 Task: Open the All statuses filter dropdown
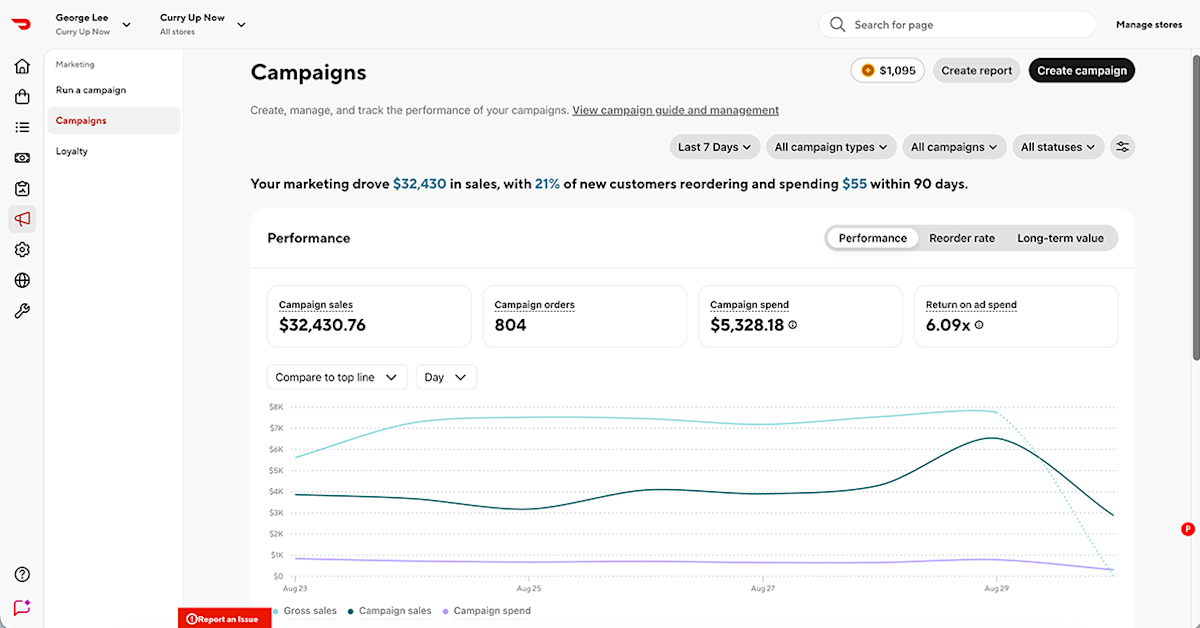point(1058,147)
